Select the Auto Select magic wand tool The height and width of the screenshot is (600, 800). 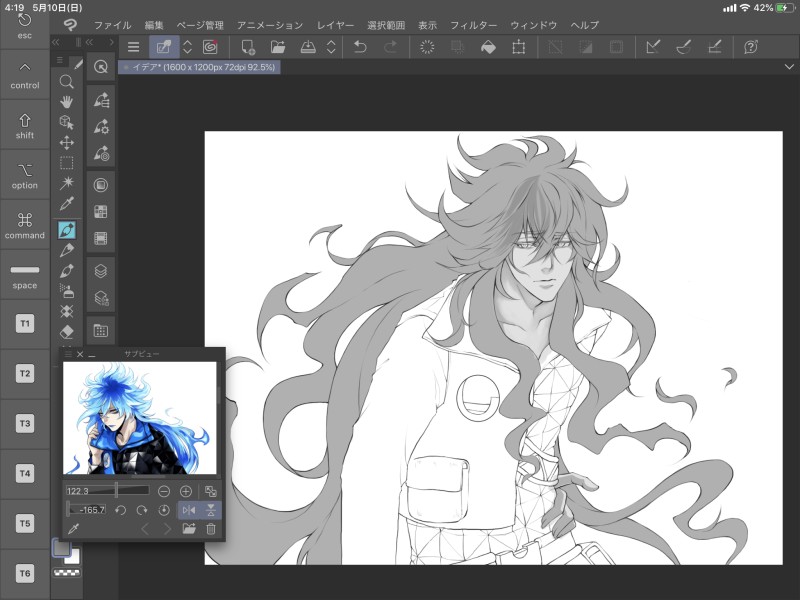pos(66,183)
